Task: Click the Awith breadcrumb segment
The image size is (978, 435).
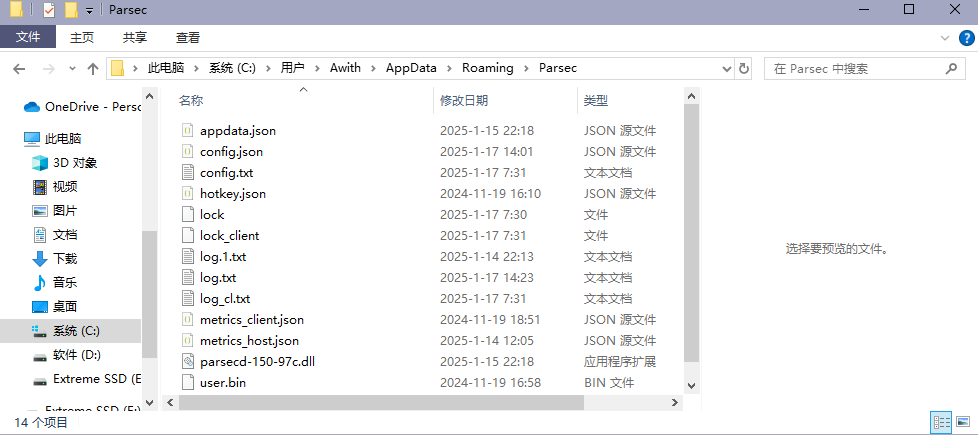Action: [x=346, y=68]
